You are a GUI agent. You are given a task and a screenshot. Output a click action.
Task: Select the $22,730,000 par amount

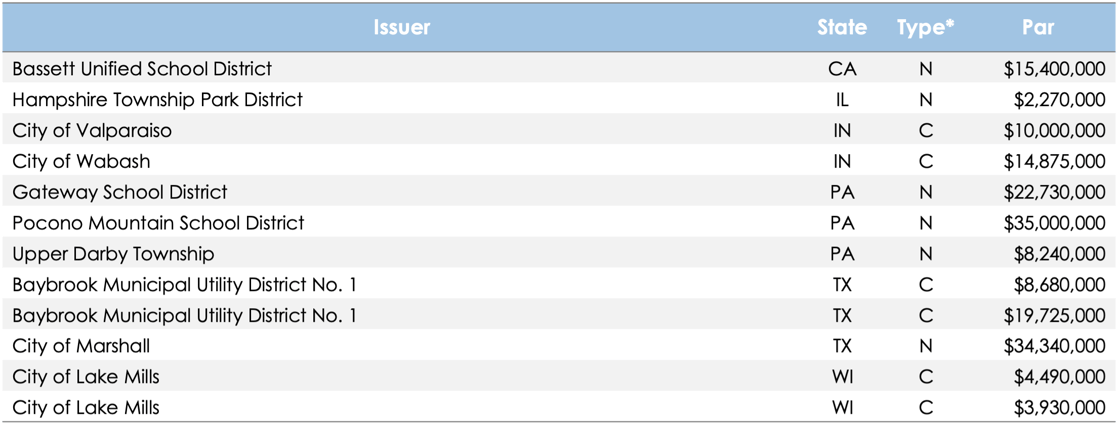click(1055, 192)
